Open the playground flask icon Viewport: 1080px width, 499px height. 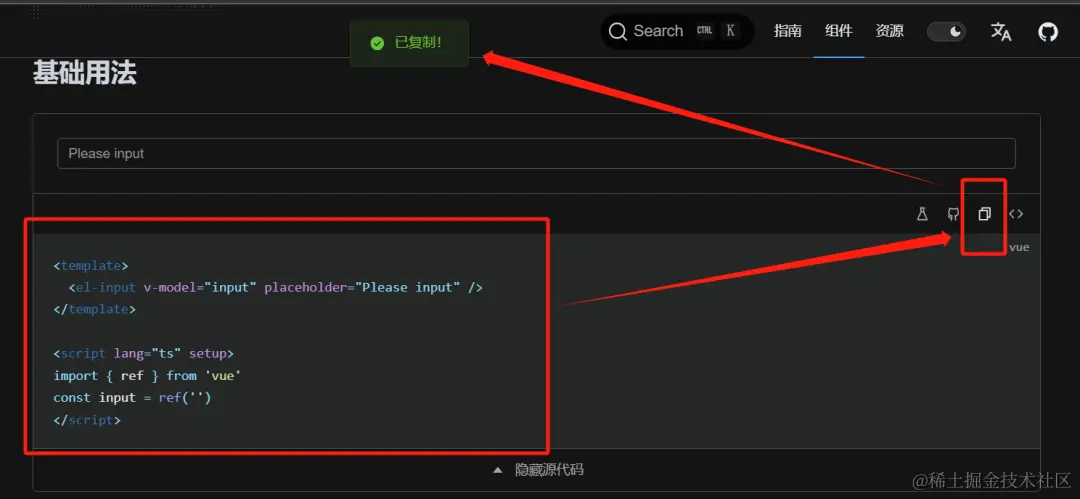(922, 214)
